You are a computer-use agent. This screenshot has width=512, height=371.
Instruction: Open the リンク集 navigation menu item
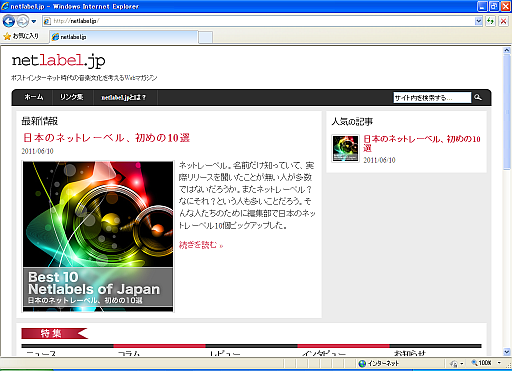(x=71, y=97)
